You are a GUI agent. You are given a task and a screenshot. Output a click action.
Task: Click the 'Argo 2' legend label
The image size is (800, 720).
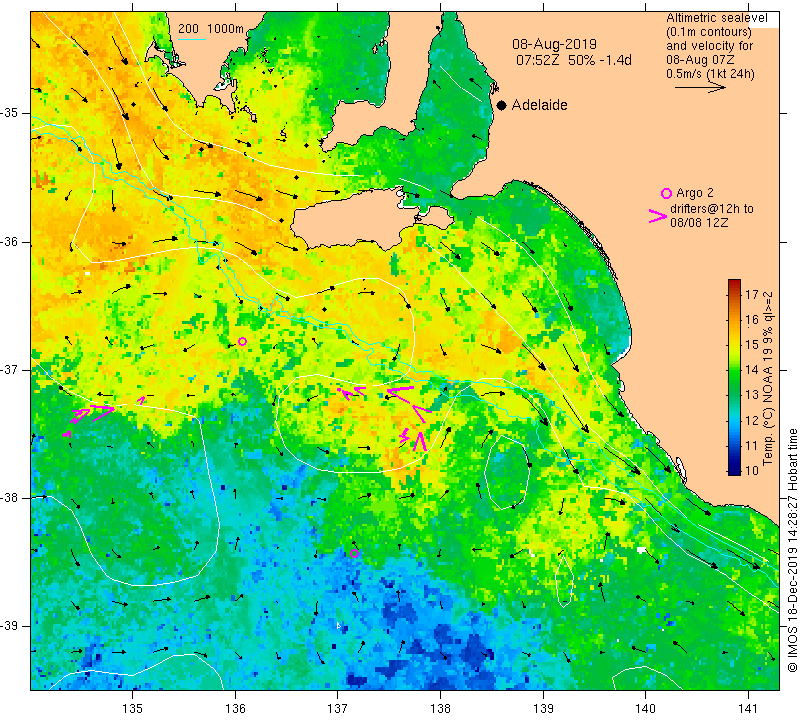point(694,193)
